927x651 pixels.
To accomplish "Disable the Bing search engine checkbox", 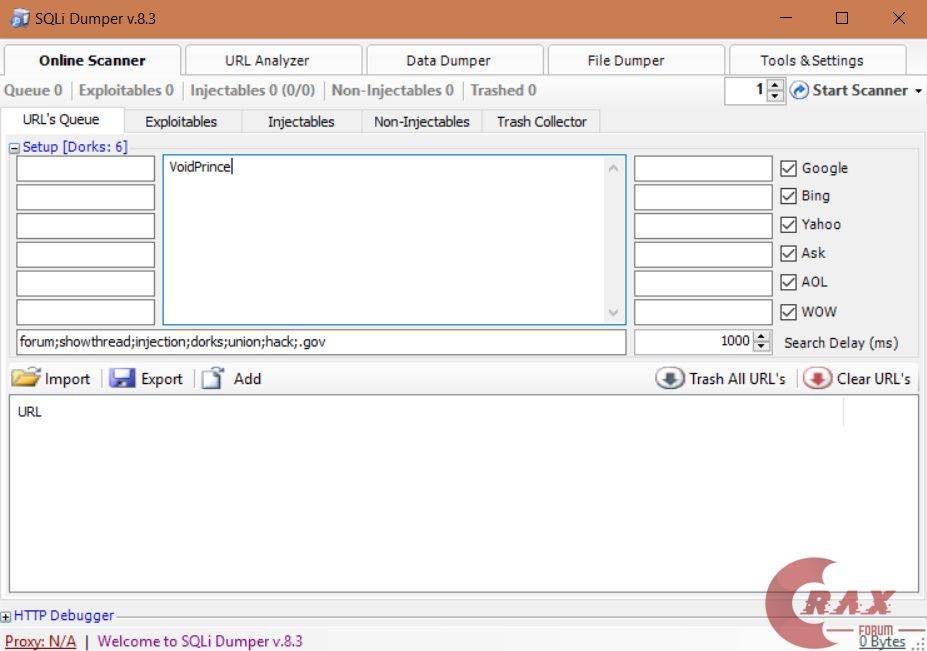I will [x=788, y=196].
